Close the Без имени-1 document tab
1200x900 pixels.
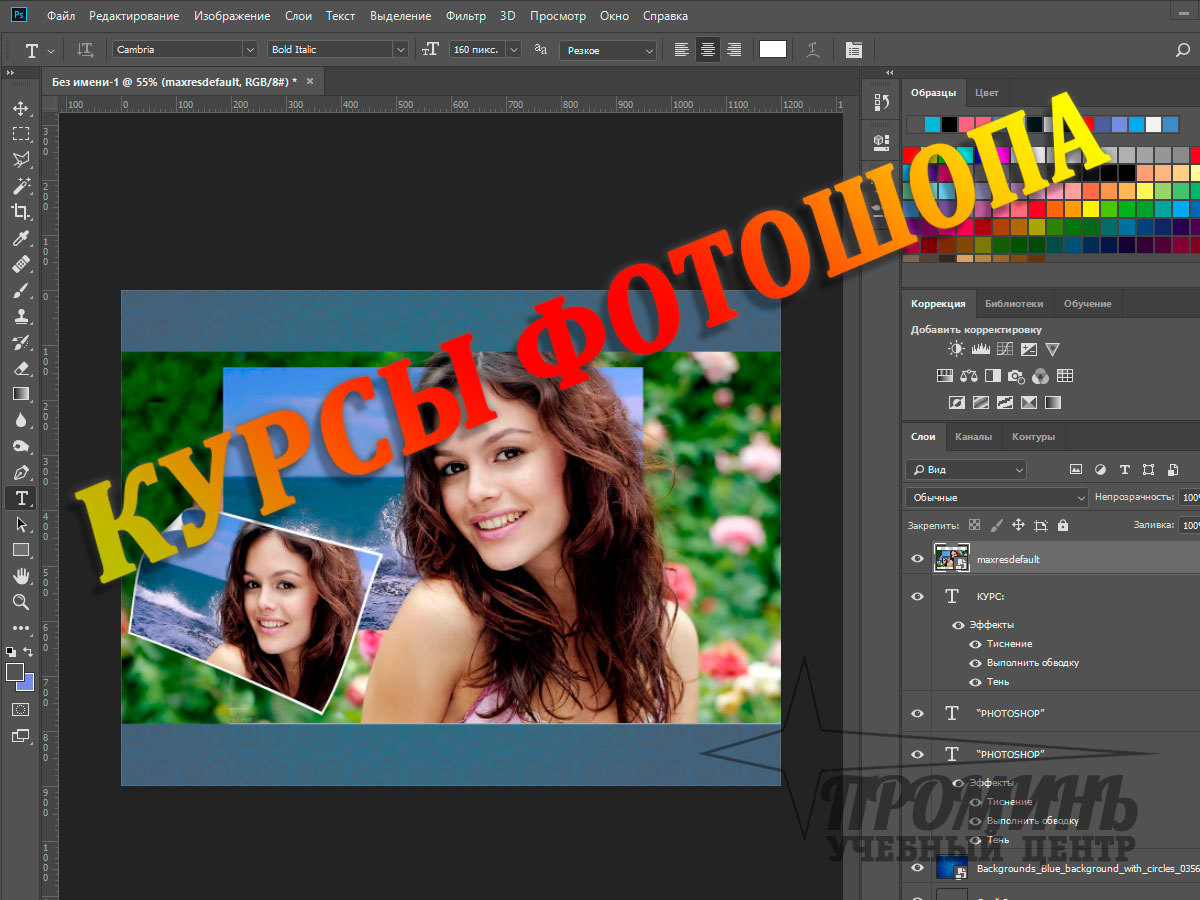[x=310, y=81]
